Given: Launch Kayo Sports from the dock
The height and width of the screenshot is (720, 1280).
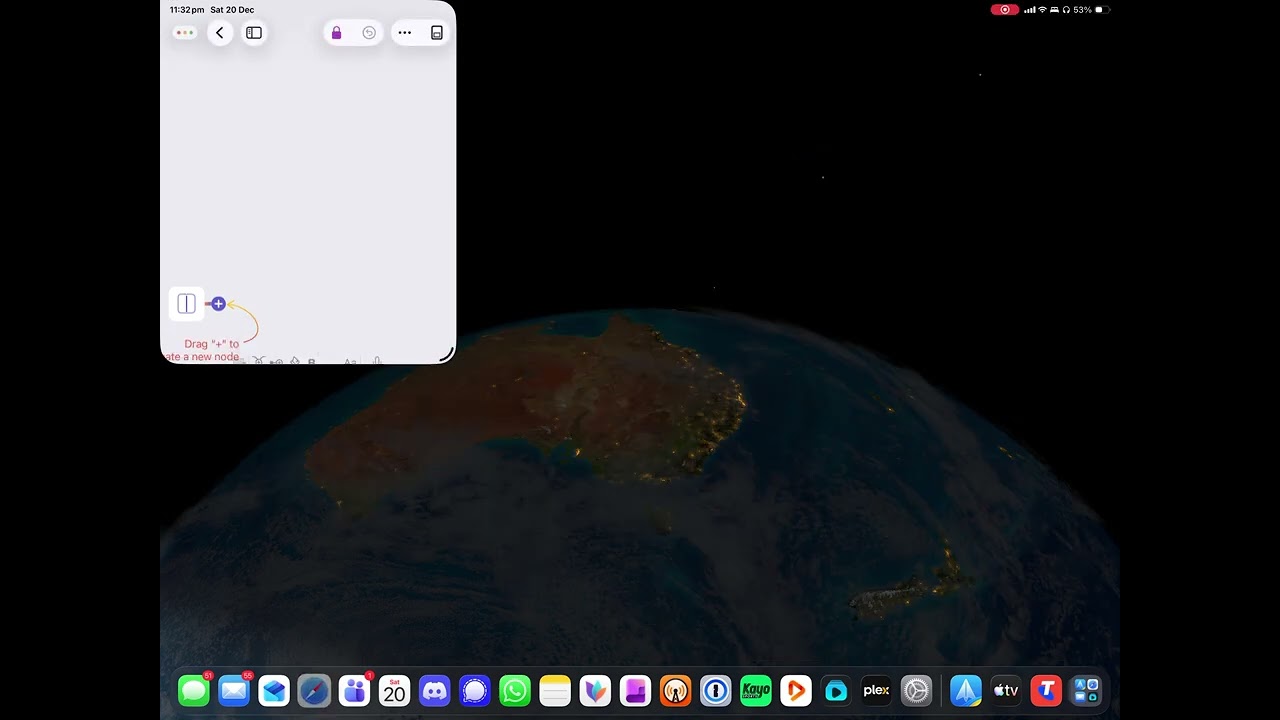Looking at the screenshot, I should [x=756, y=691].
